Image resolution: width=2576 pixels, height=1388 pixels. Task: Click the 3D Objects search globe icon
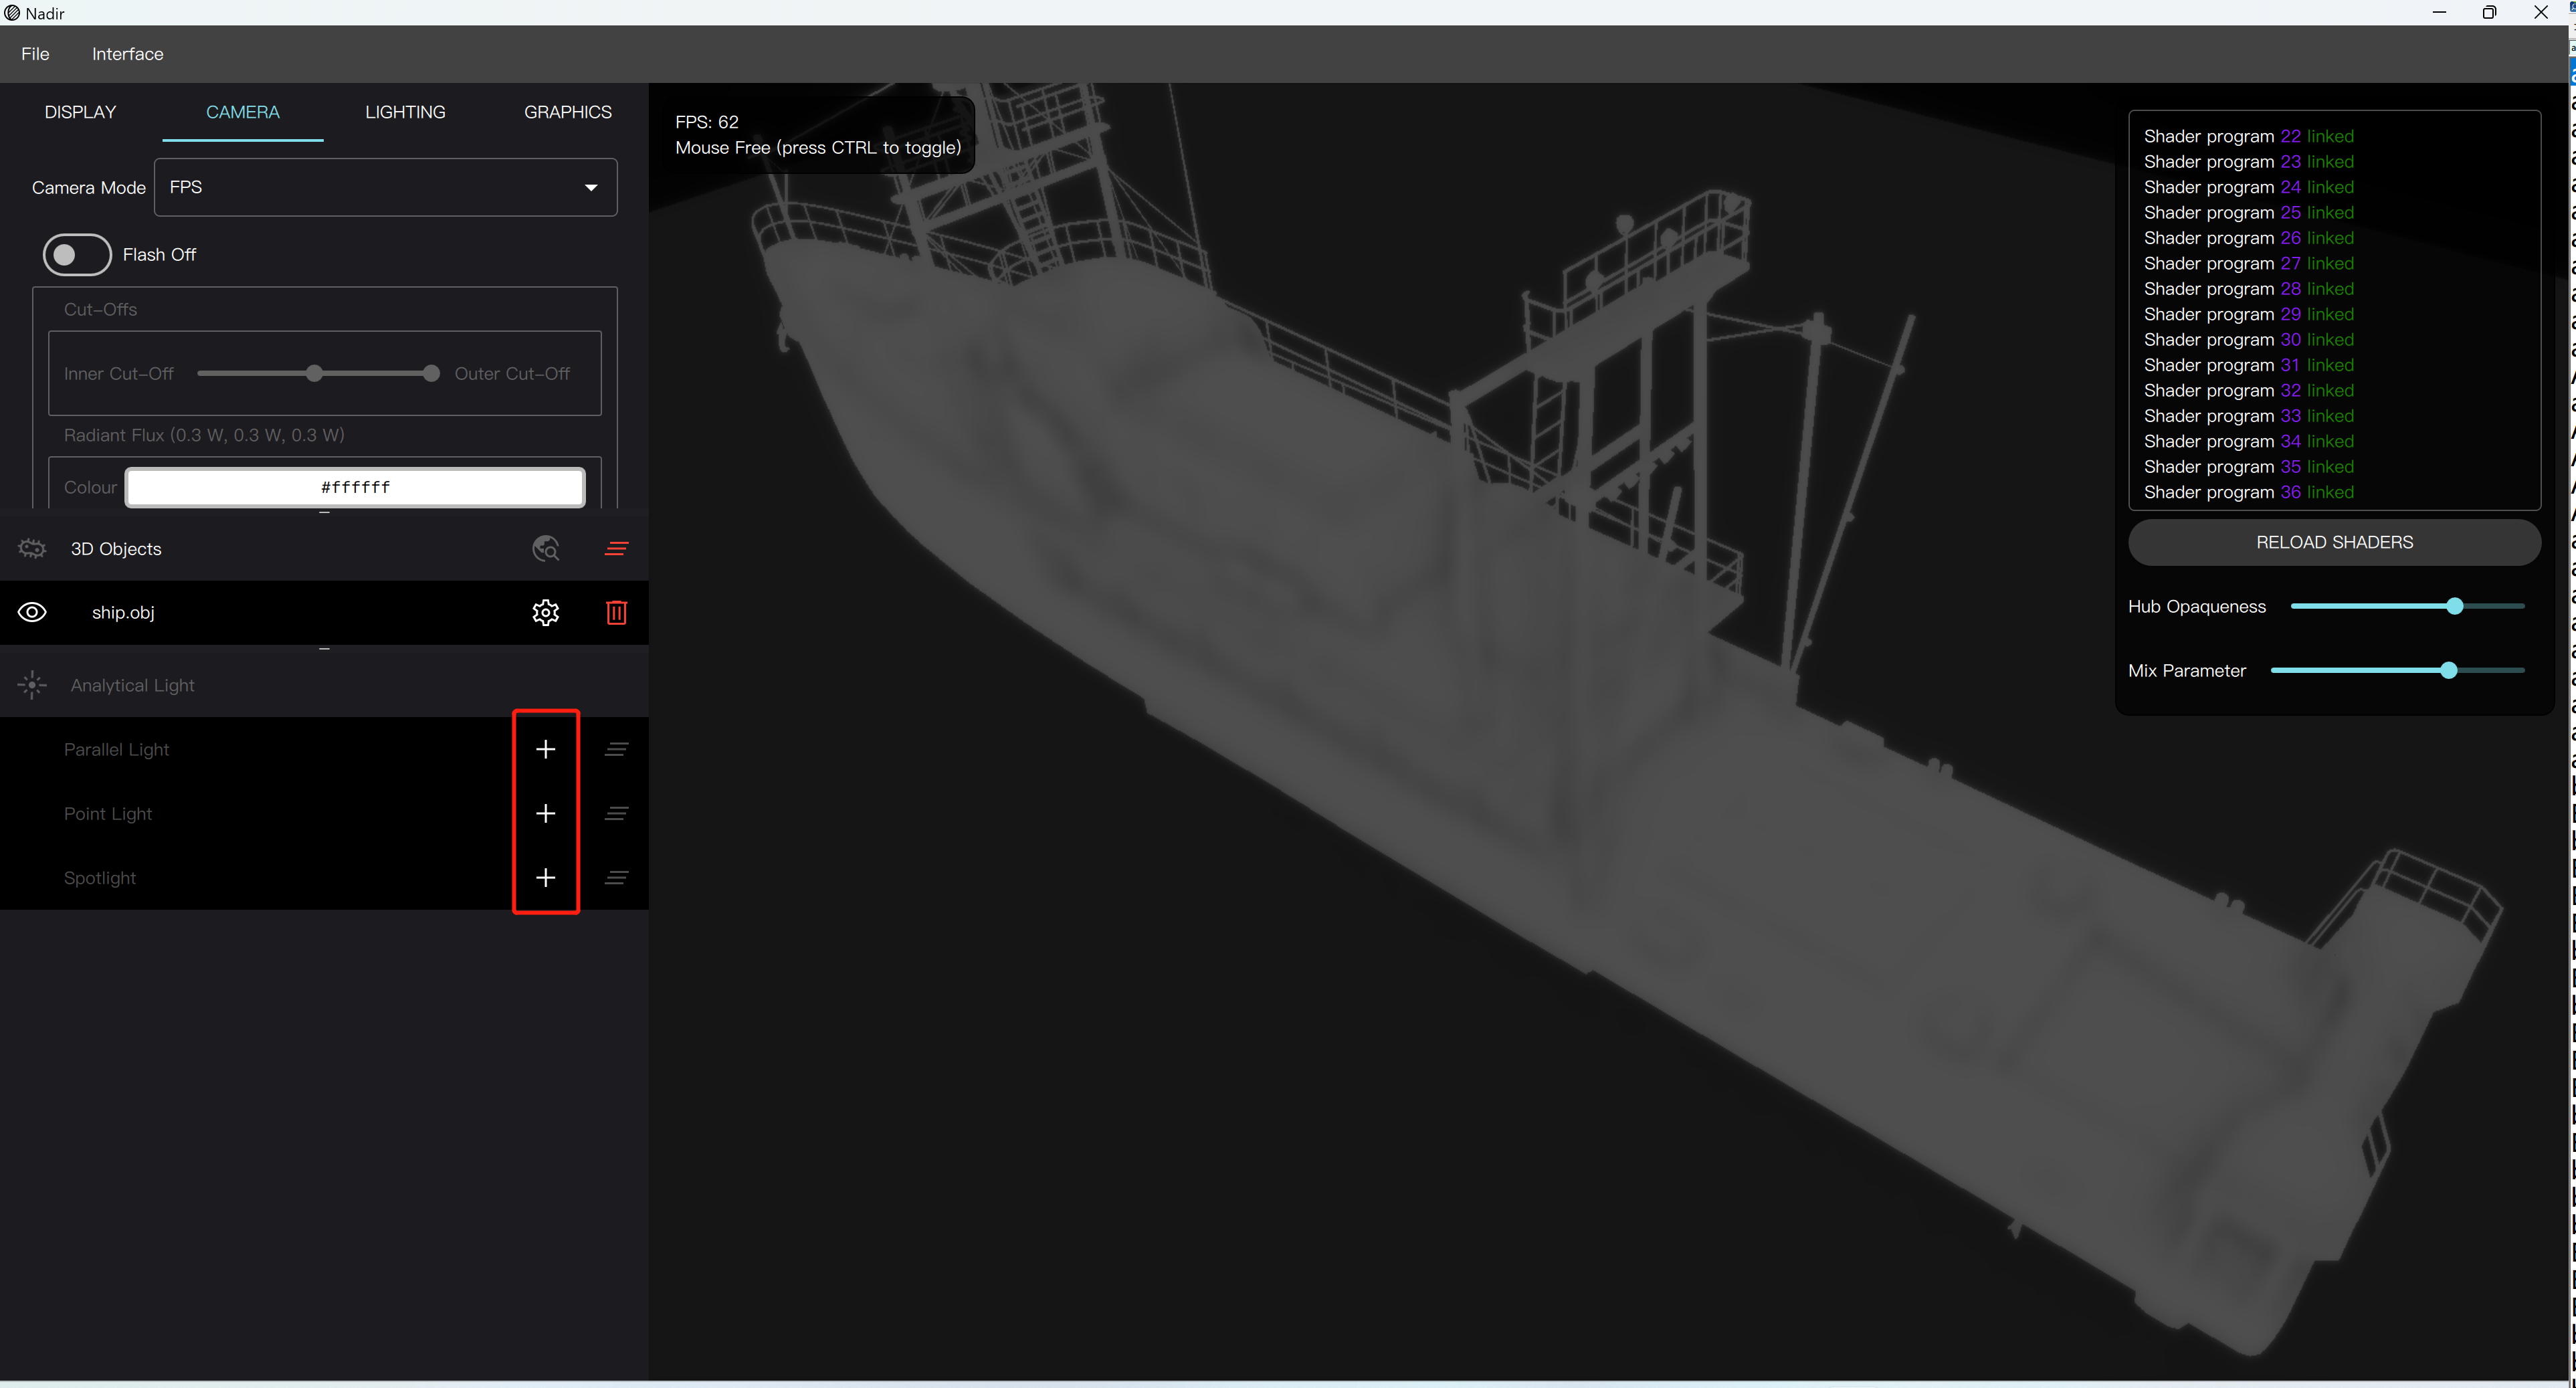point(545,548)
